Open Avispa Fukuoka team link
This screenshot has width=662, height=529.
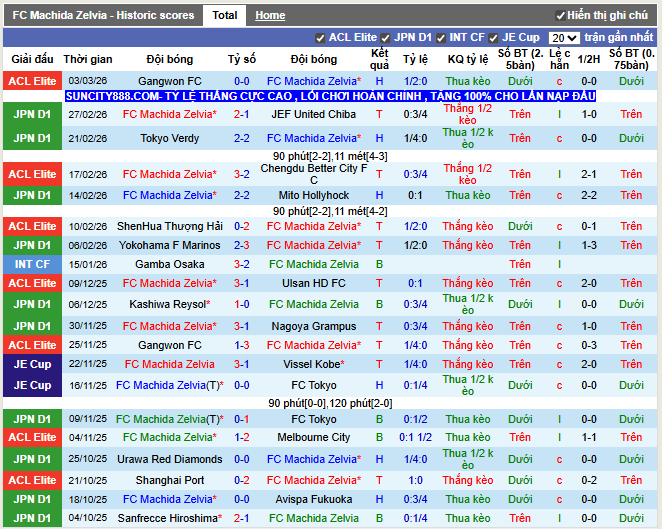click(314, 499)
